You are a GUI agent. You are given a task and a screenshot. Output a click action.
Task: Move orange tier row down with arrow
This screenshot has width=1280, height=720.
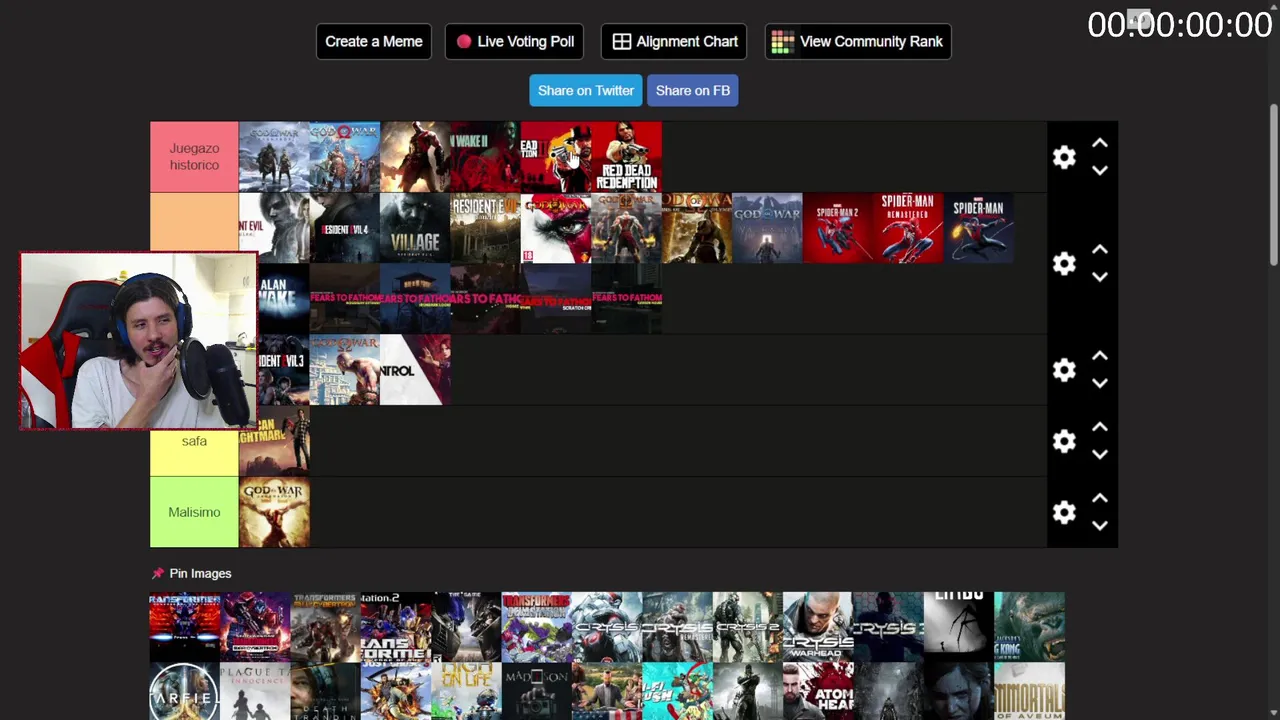click(1100, 277)
